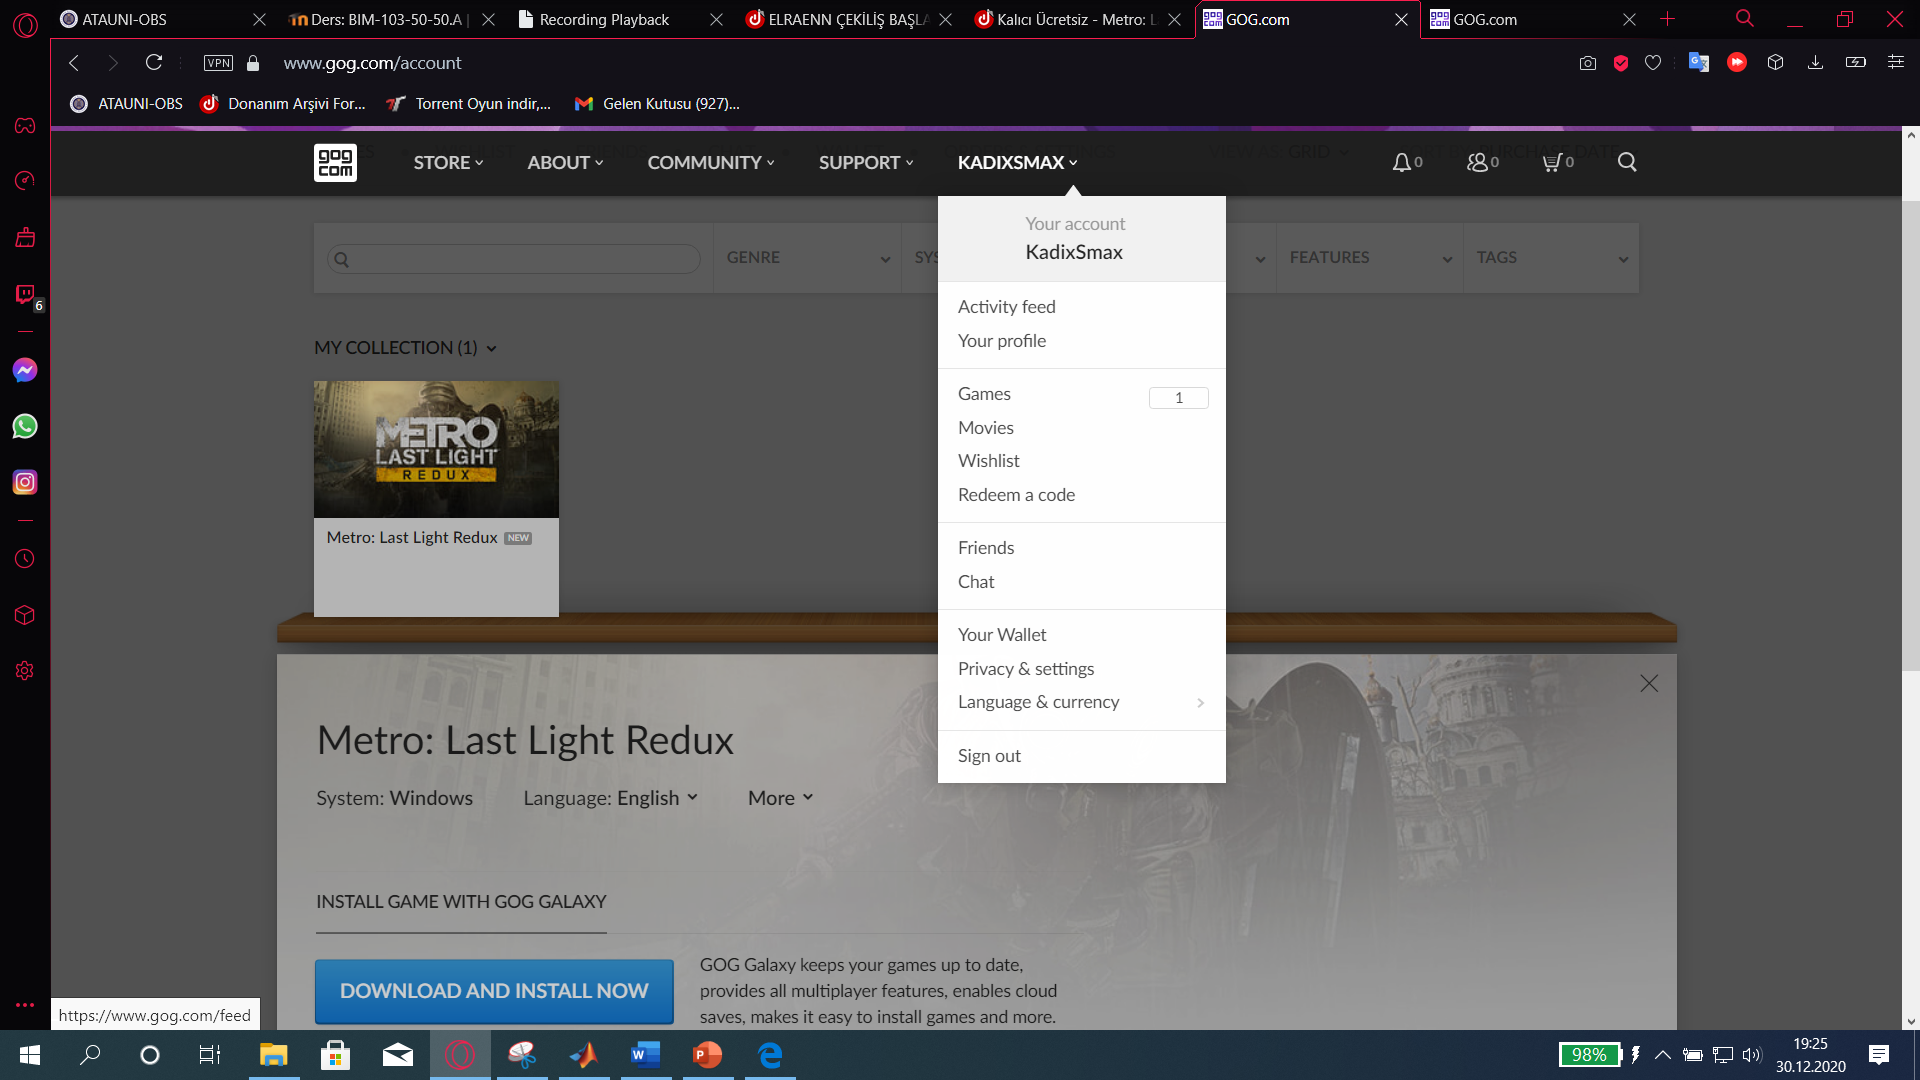Select Redeem a code menu entry
Screen dimensions: 1920x1080
coord(1016,495)
